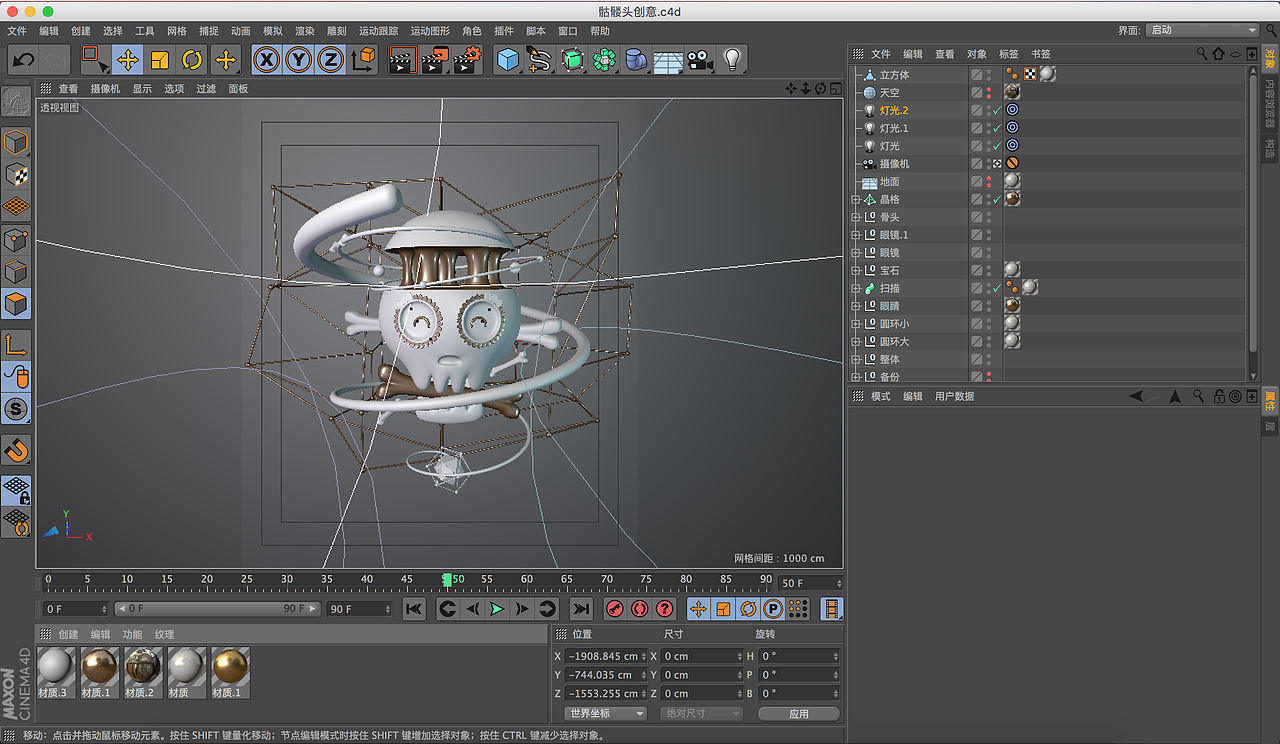Activate the Scale tool in top toolbar
This screenshot has height=744, width=1280.
pos(160,60)
